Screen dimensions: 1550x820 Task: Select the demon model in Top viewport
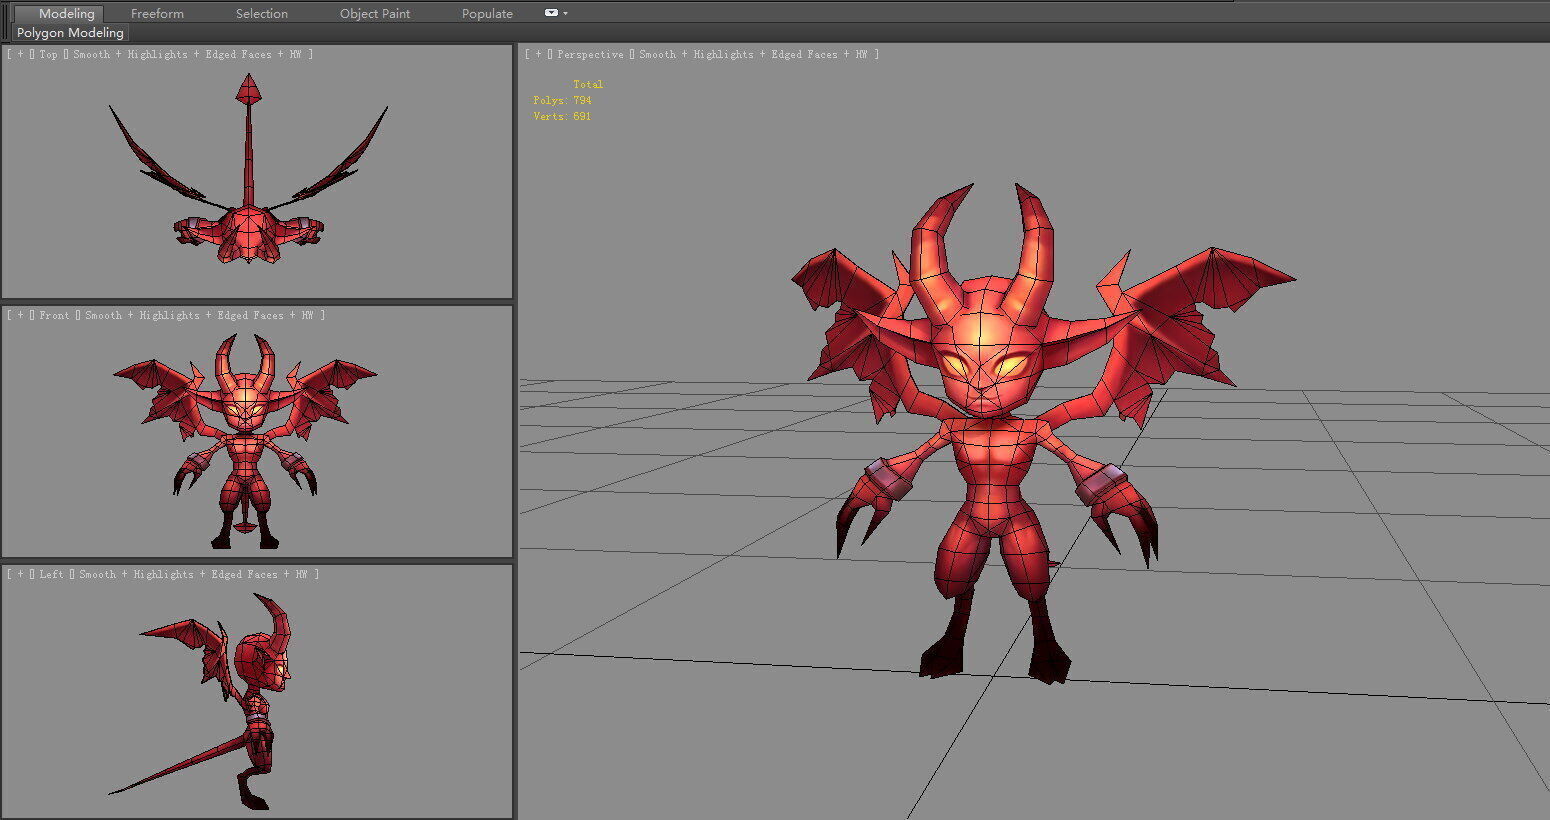point(247,230)
